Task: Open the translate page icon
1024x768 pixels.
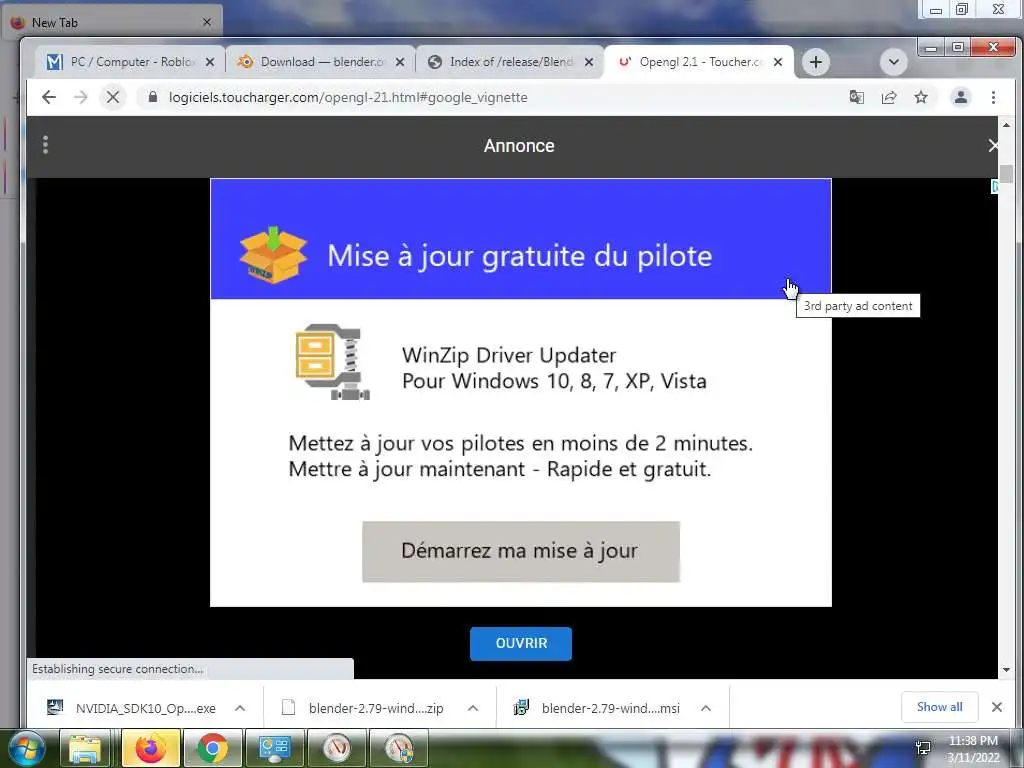Action: (856, 97)
